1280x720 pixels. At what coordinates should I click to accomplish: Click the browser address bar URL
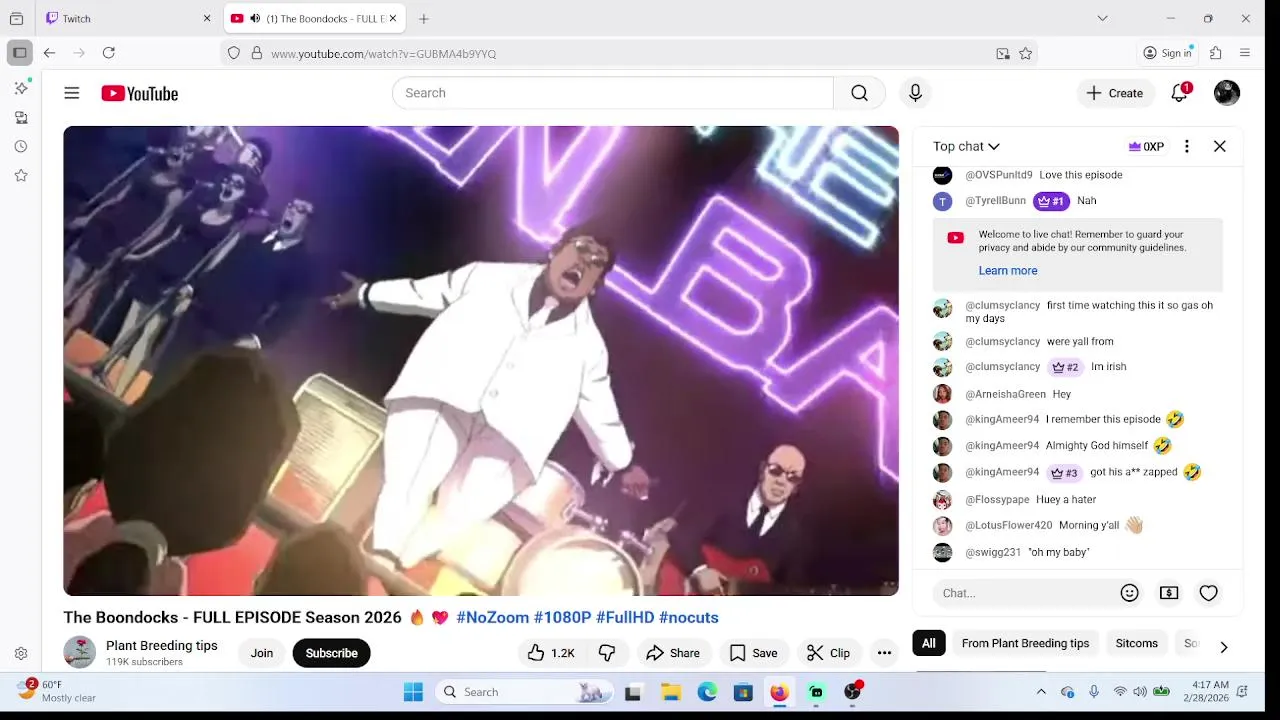(383, 54)
